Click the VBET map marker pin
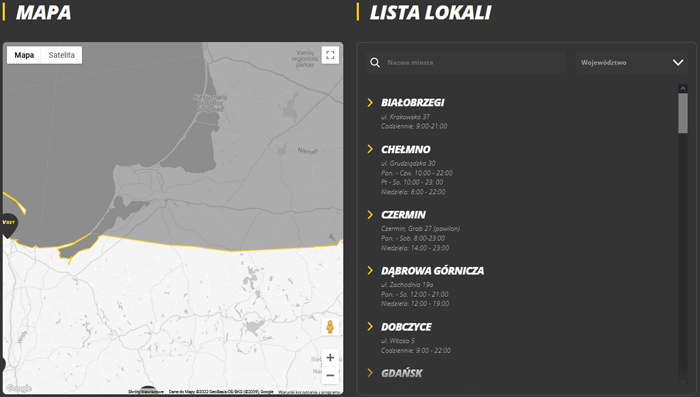Screen dimensions: 700x397 point(8,225)
